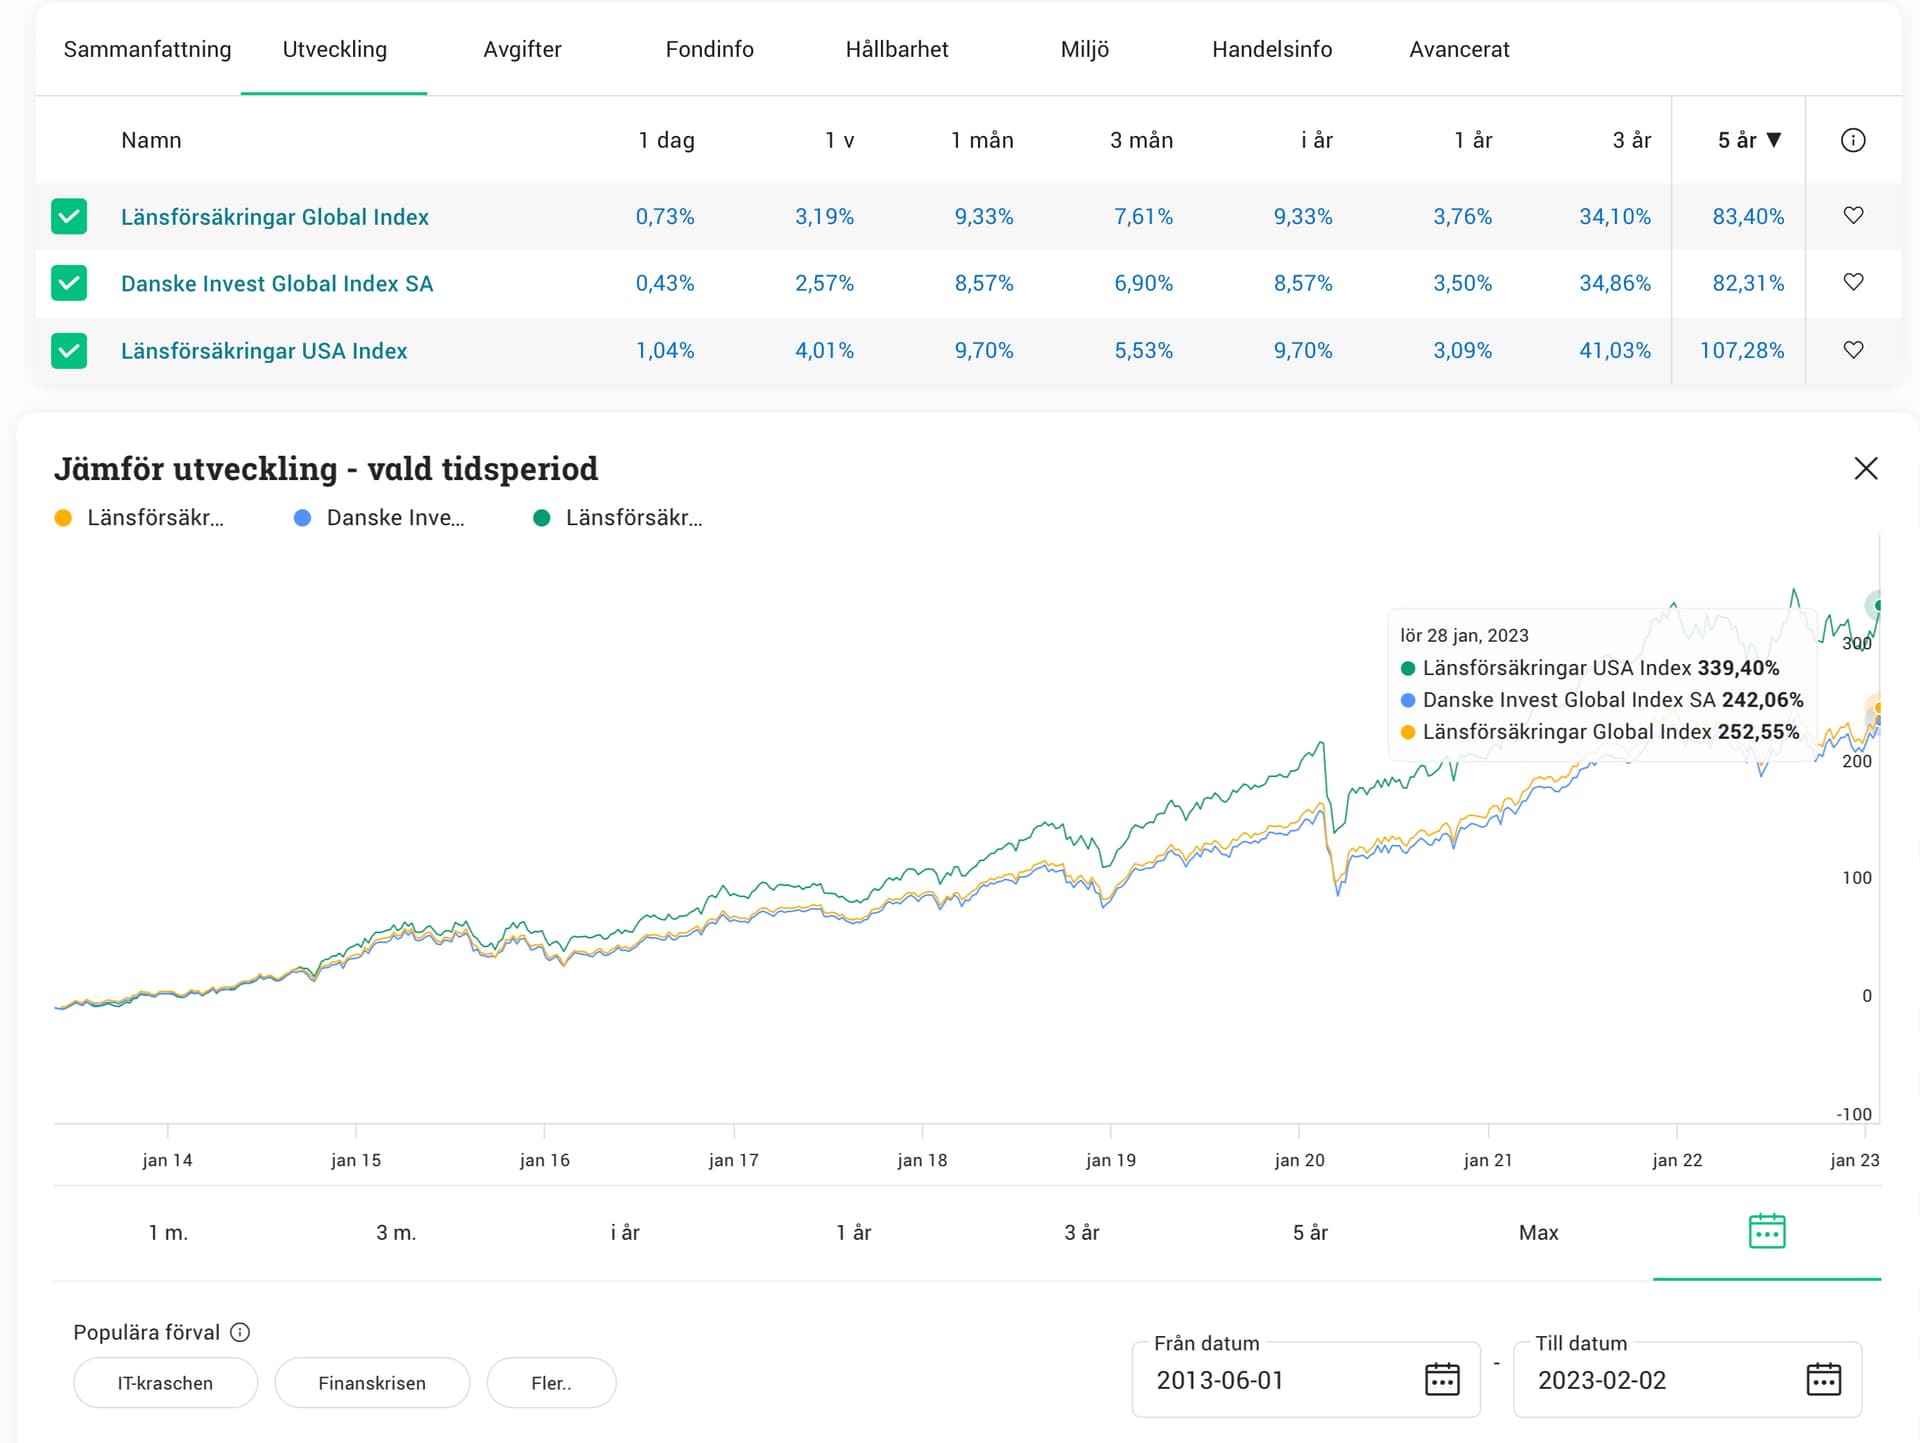The image size is (1920, 1443).
Task: Sort by the 5 år column arrow
Action: 1774,140
